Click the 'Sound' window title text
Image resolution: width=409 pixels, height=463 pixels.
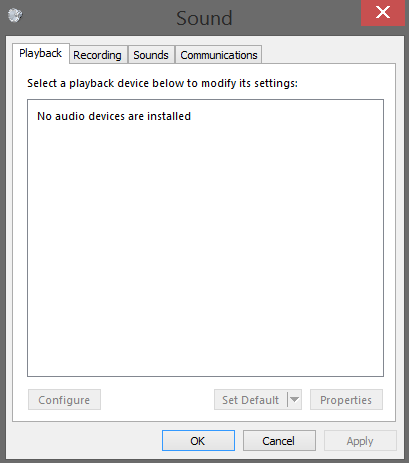(204, 18)
